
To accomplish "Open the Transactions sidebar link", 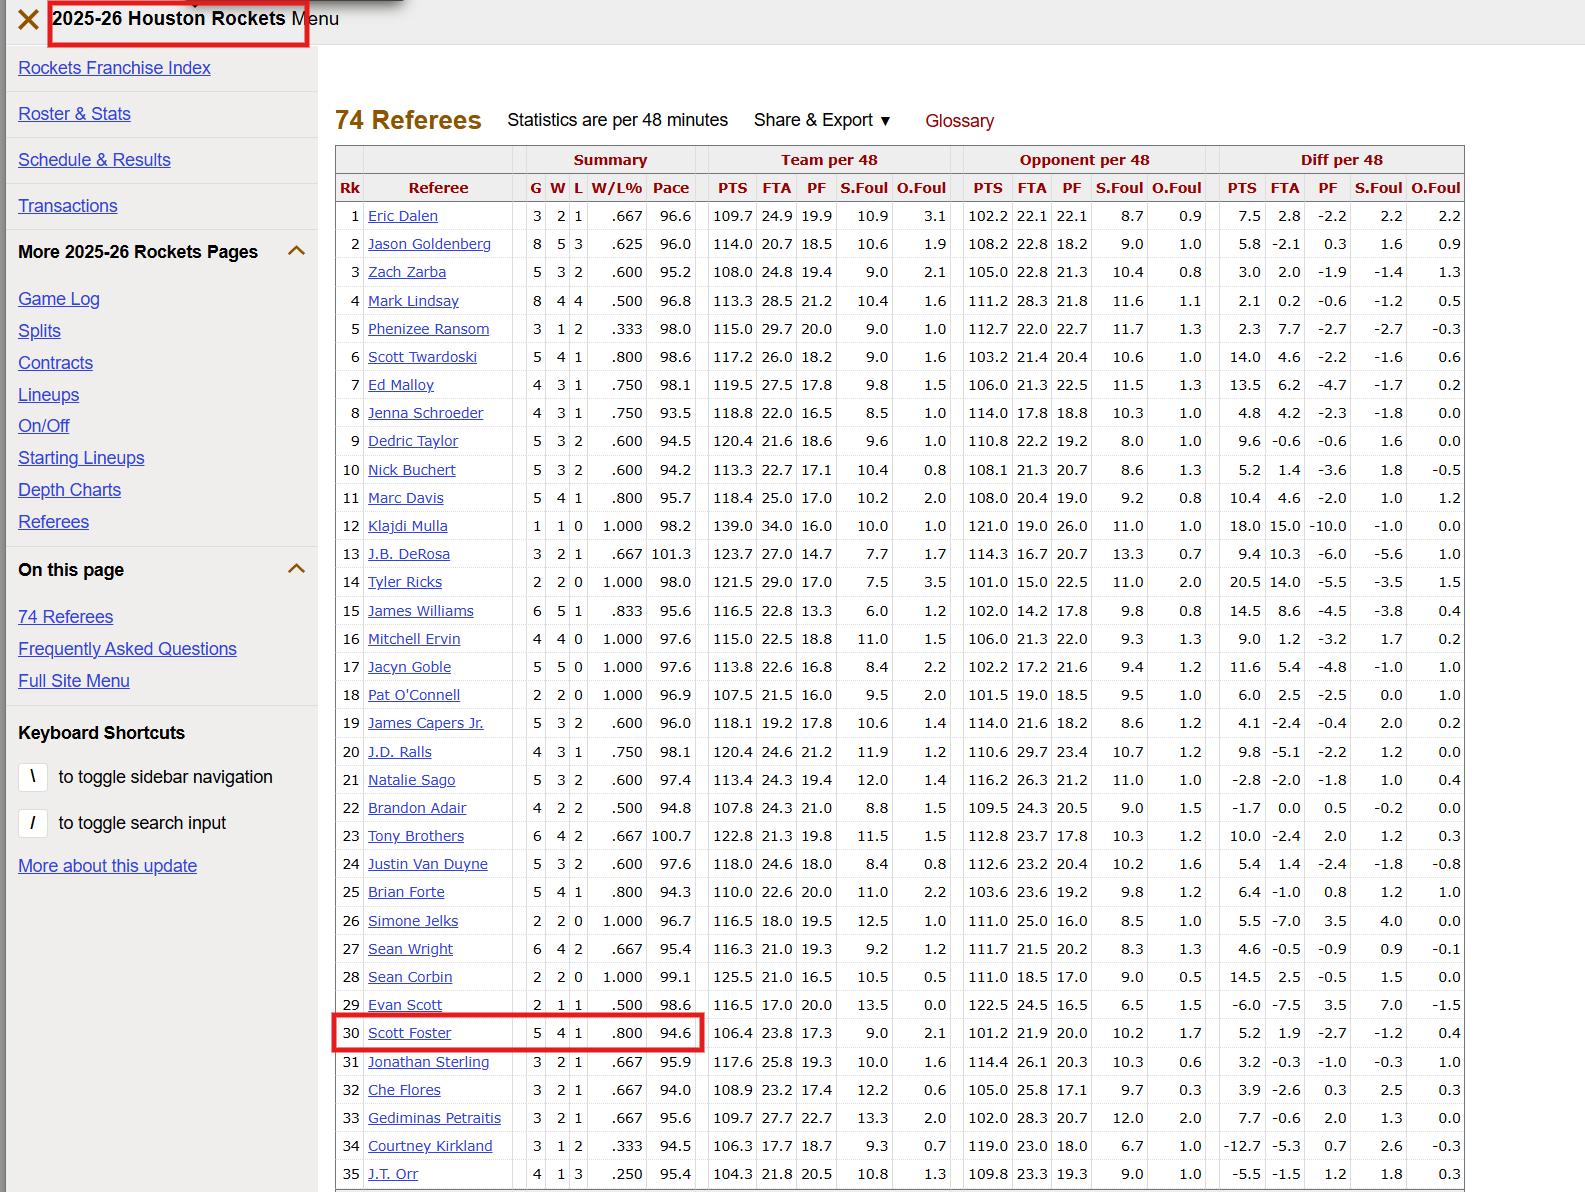I will pos(67,206).
